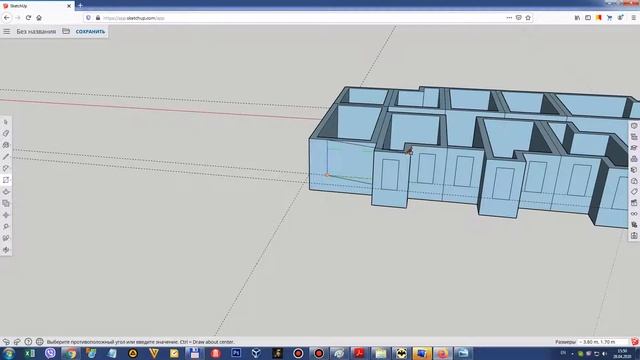
Task: Select the Move tool
Action: coord(6,215)
